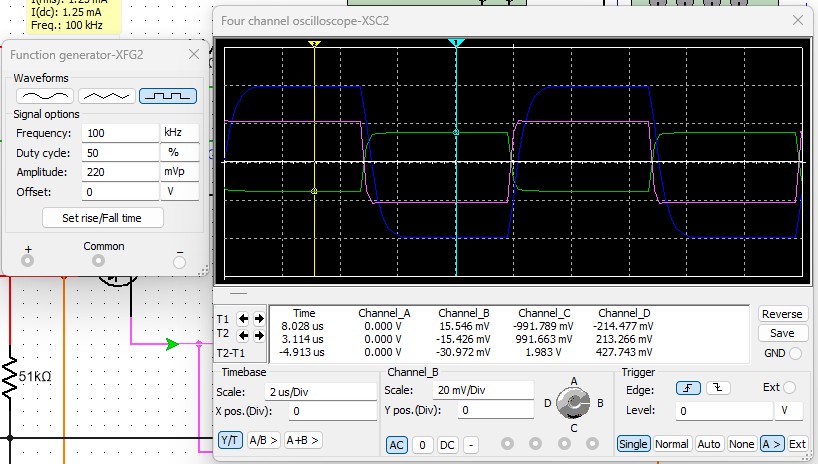Viewport: 818px width, 464px height.
Task: Click the Timebase Scale field
Action: [x=320, y=391]
